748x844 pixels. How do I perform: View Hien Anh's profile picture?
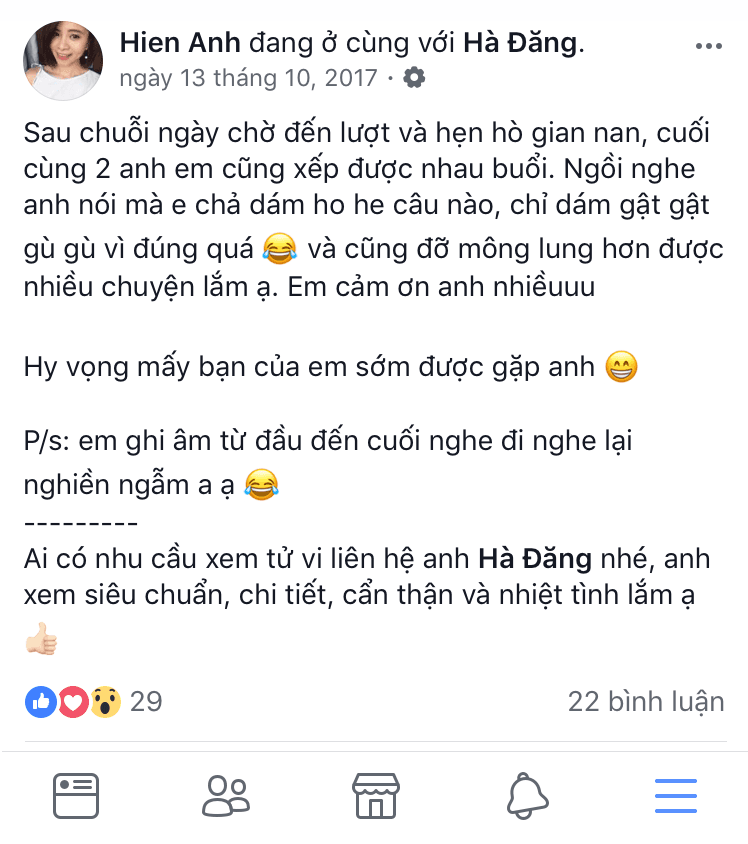[x=63, y=60]
